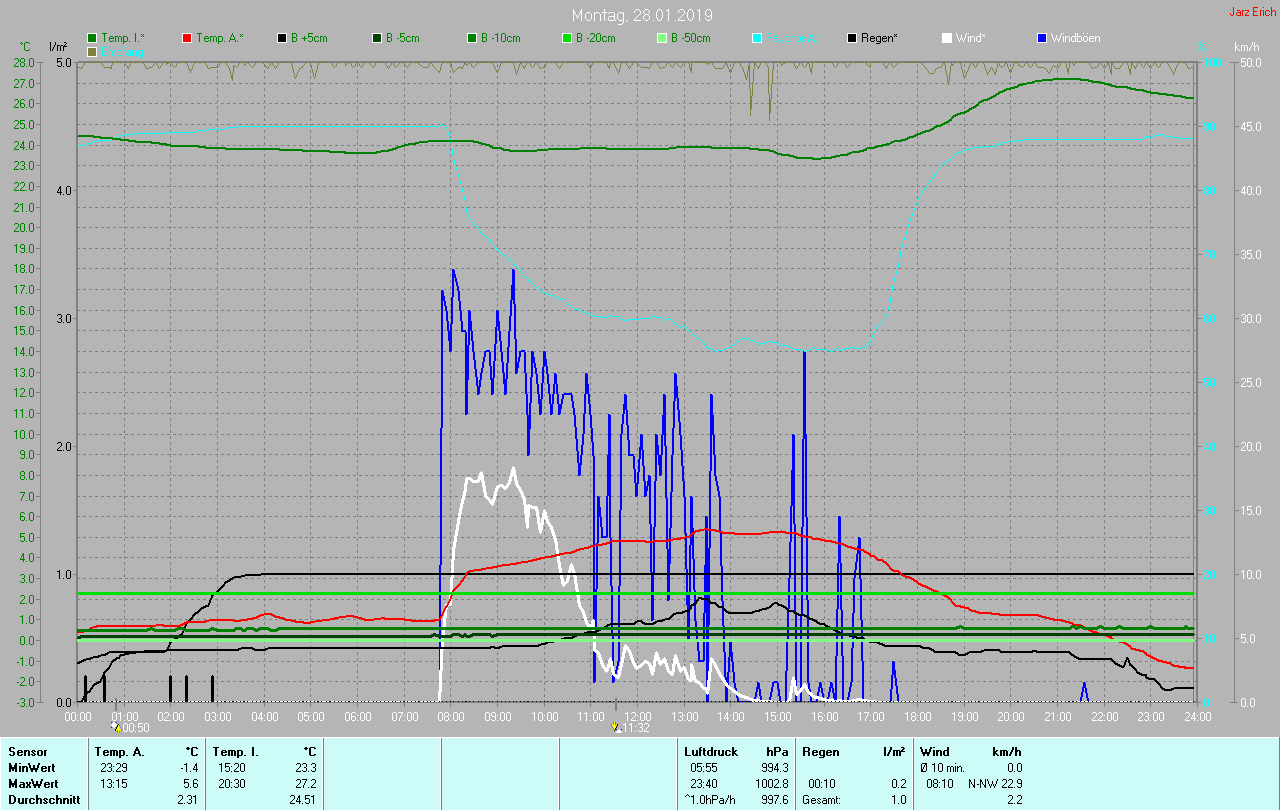
Task: Select the Temp. A. column header
Action: click(x=119, y=751)
